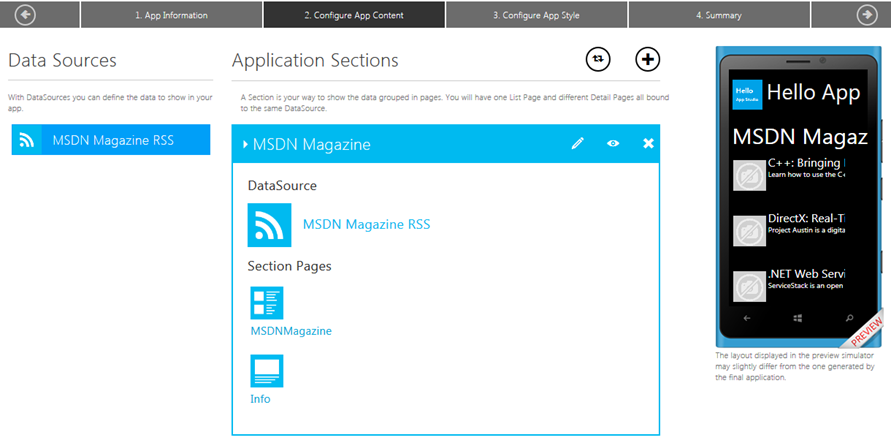This screenshot has width=891, height=443.
Task: Jump to the 4. Summary step
Action: point(719,15)
